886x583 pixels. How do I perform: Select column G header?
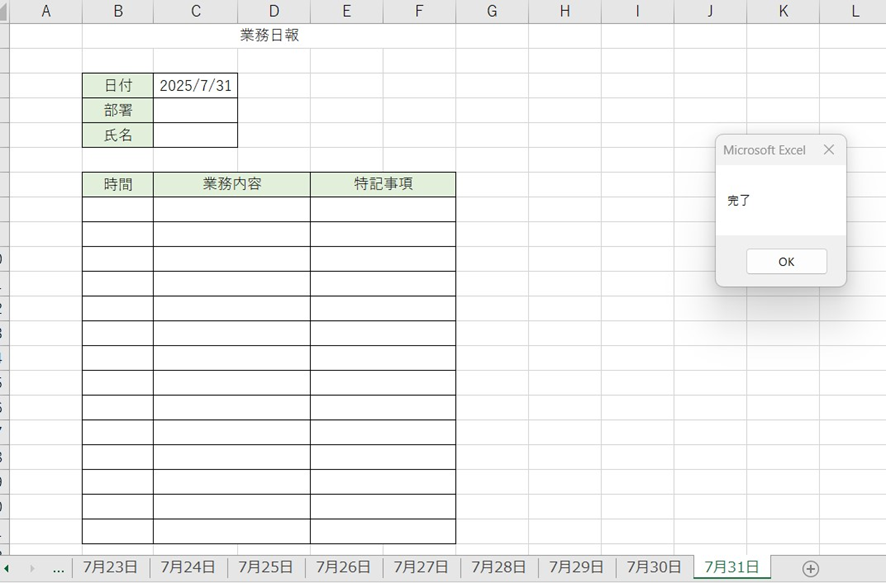click(492, 11)
